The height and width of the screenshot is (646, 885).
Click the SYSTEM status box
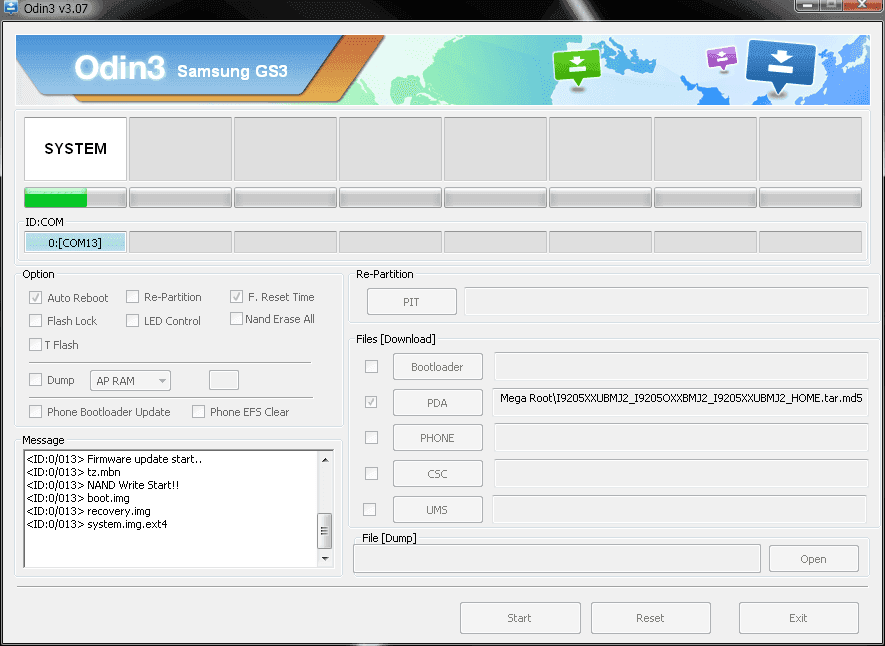click(75, 149)
